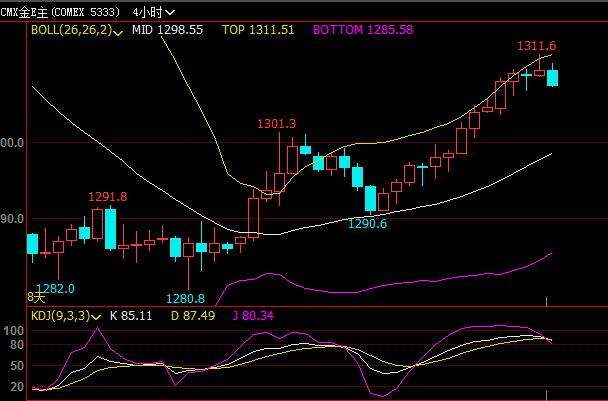Click the KDJ axis label 20

coord(17,387)
